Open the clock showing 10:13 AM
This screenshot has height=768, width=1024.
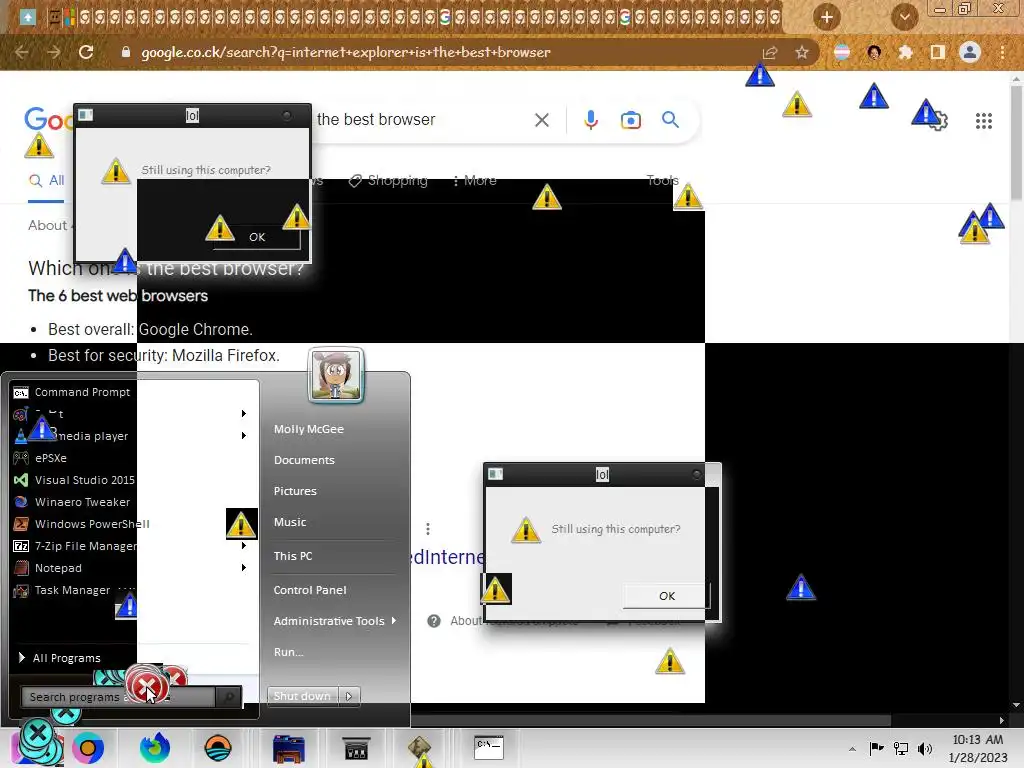point(978,748)
